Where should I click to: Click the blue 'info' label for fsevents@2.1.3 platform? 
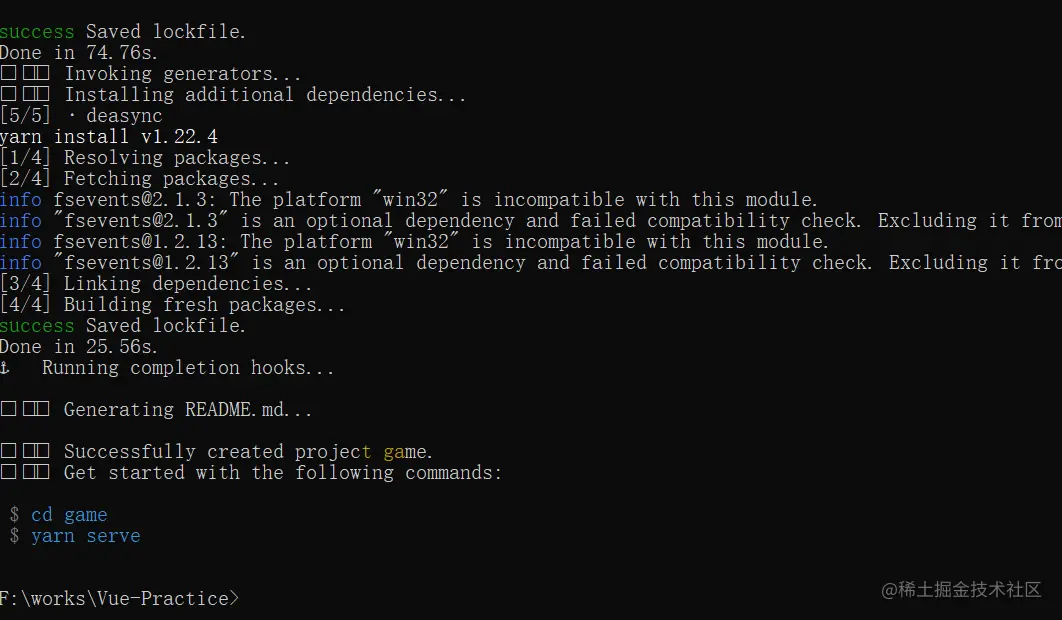click(20, 199)
